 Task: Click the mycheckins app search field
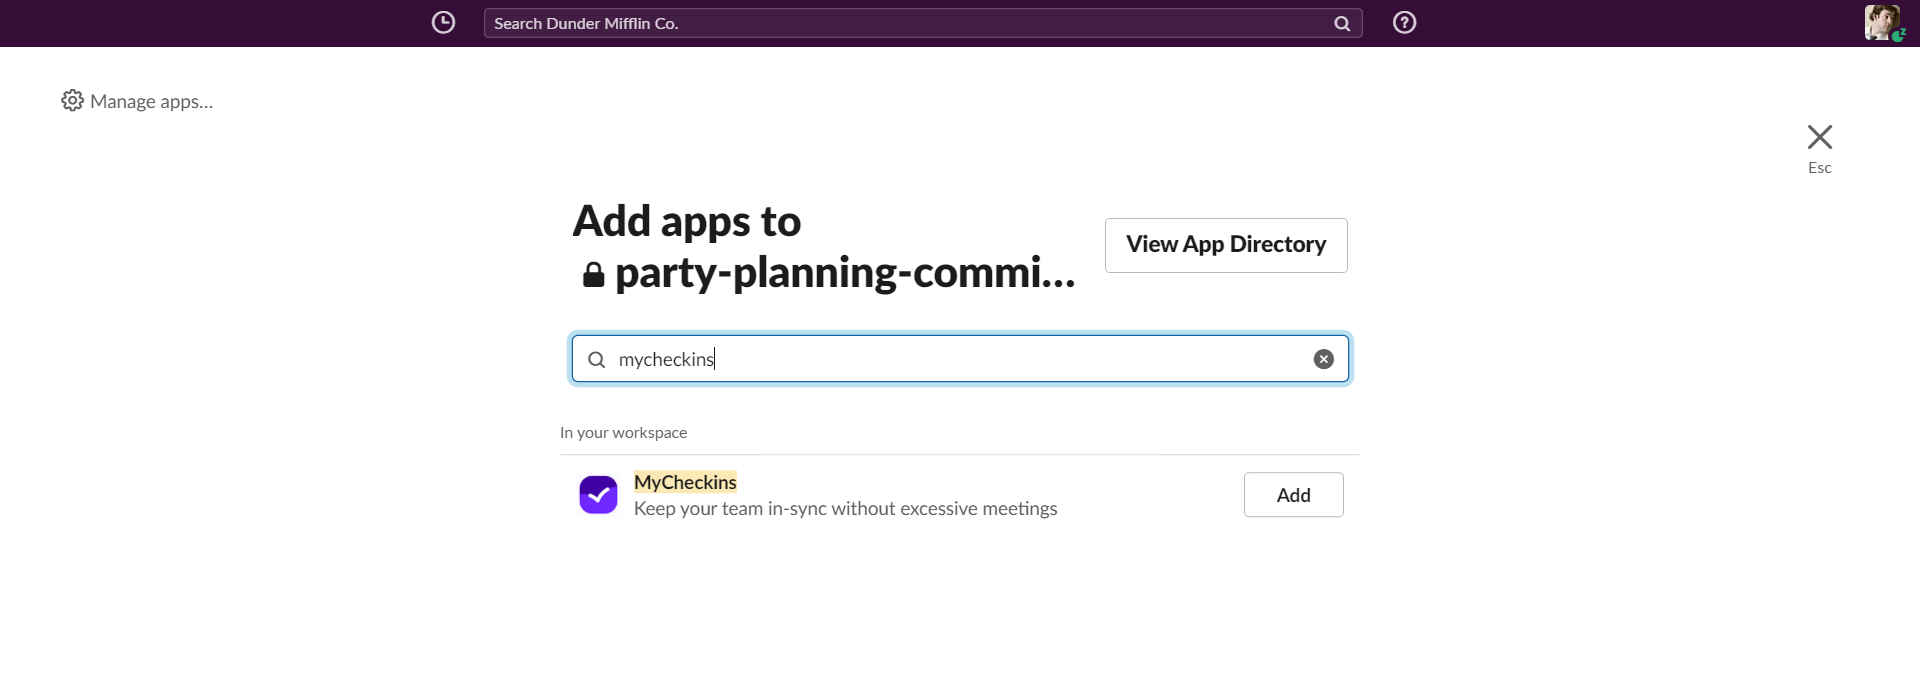click(x=960, y=359)
